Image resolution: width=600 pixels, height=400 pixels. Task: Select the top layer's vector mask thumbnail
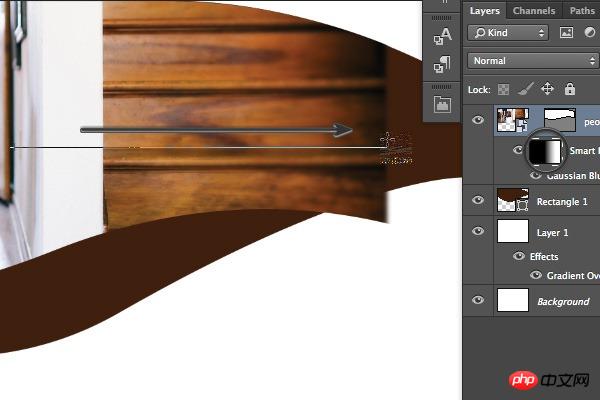click(560, 120)
